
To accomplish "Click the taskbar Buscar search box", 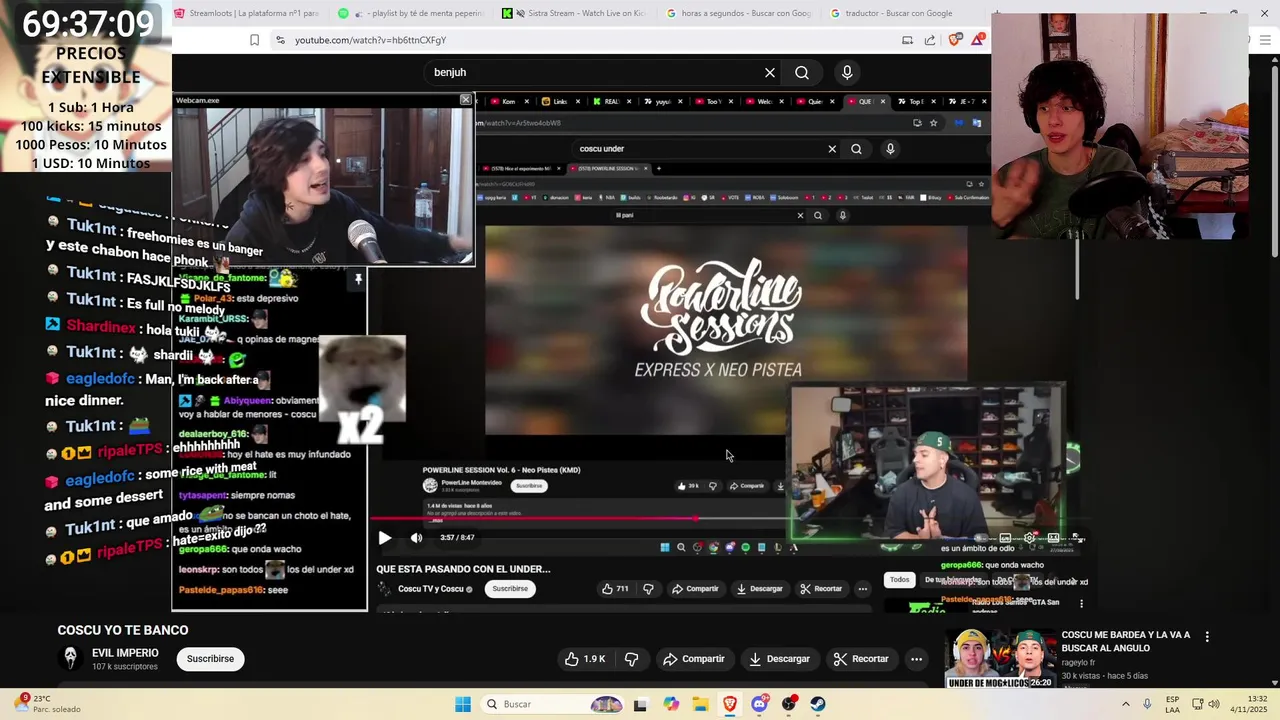I will [x=552, y=704].
